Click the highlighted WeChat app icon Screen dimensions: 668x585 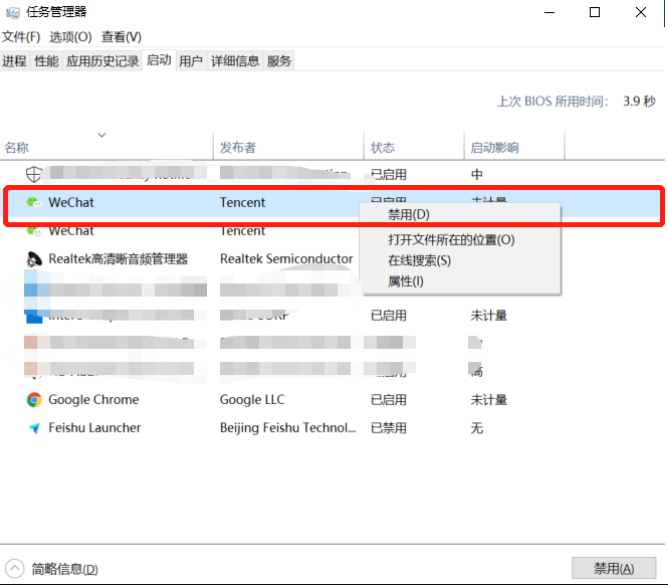[33, 202]
